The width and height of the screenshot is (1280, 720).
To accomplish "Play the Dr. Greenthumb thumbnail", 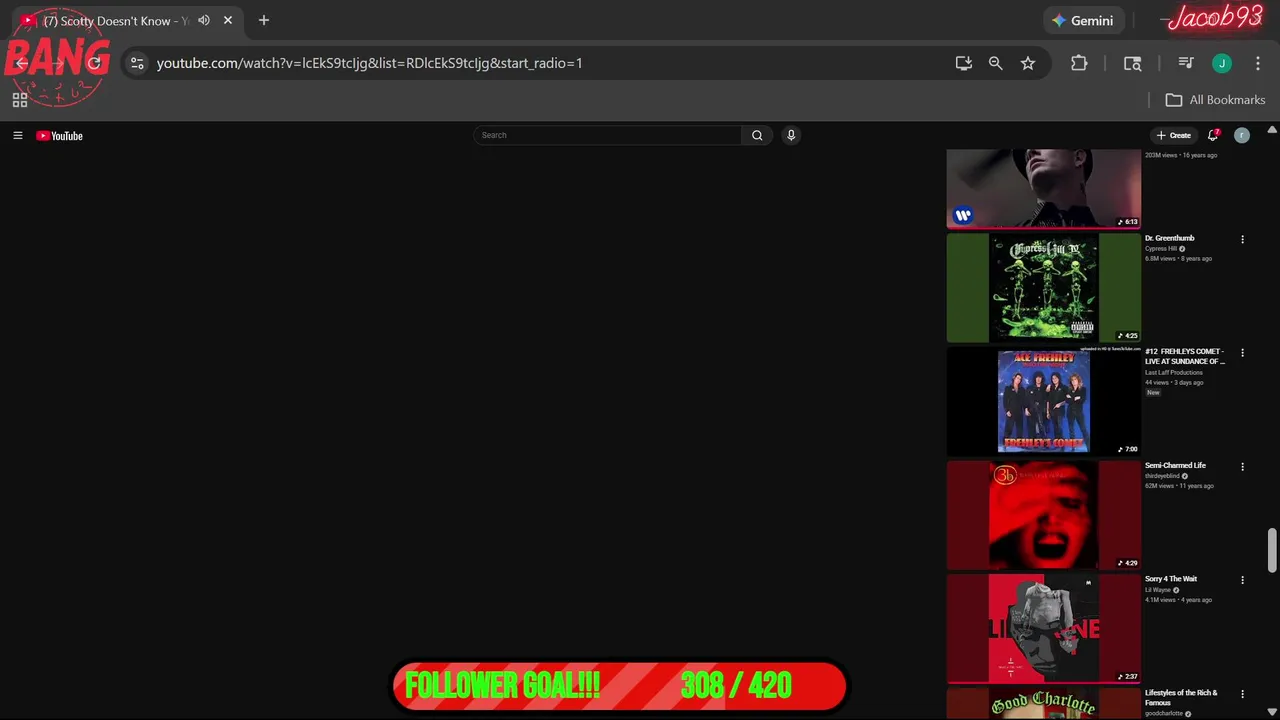I will click(1043, 288).
